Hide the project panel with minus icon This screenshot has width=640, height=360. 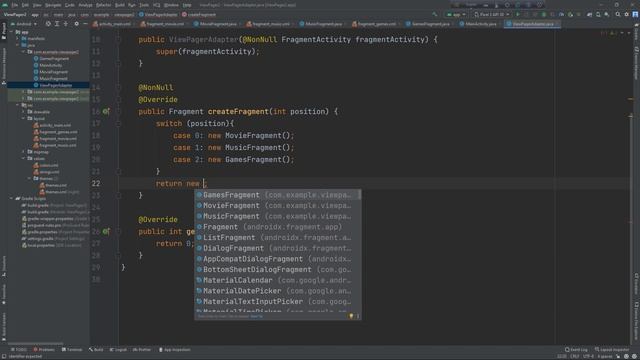point(85,24)
